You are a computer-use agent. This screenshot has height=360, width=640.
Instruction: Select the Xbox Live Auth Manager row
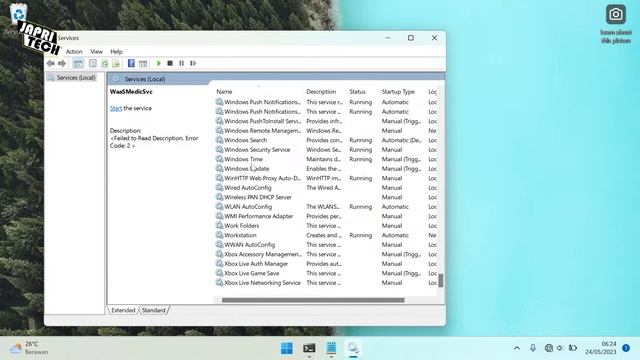click(327, 264)
